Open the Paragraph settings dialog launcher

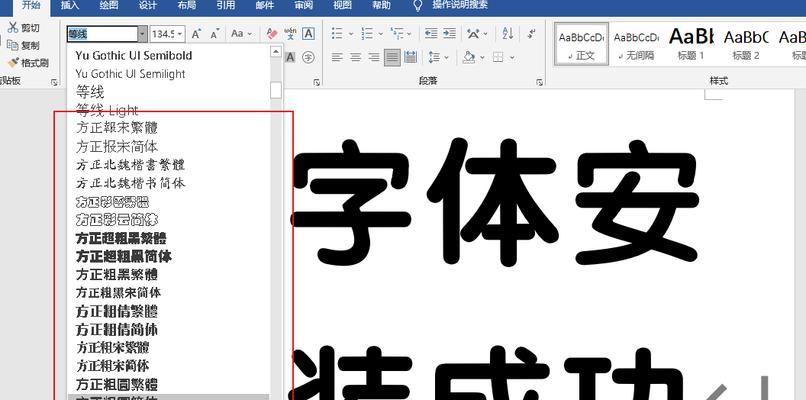539,81
